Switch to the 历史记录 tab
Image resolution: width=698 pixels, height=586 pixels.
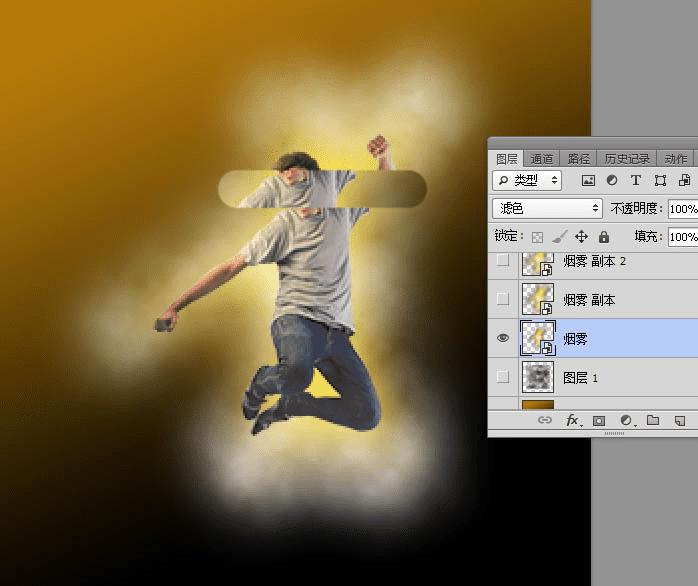(x=627, y=159)
